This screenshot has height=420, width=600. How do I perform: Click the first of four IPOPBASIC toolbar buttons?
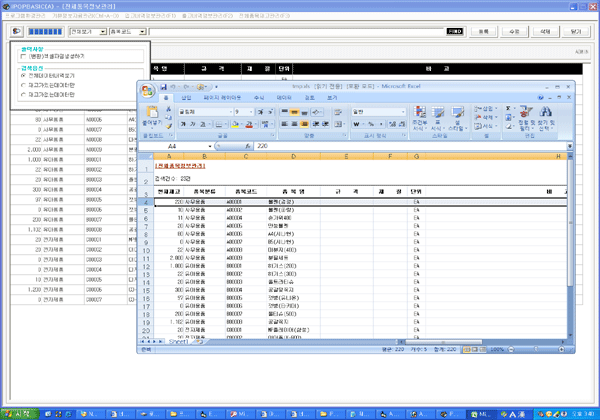[483, 31]
